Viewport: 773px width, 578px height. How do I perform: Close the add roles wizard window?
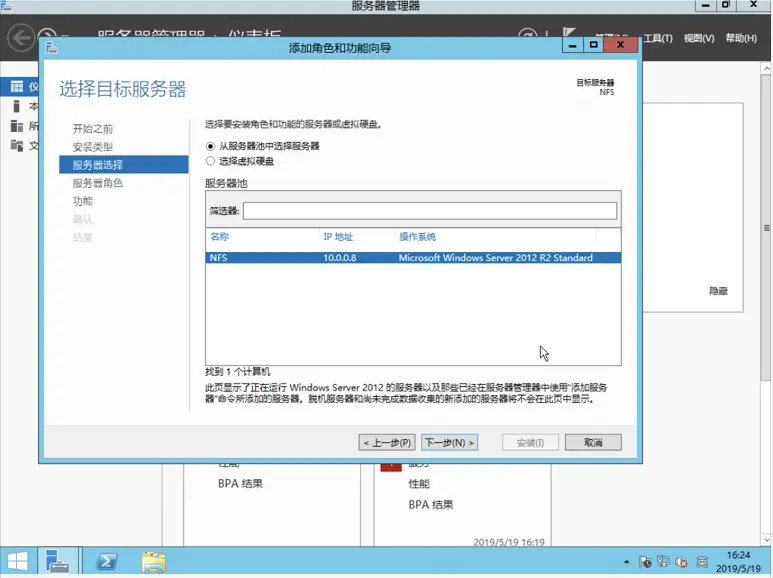point(621,45)
